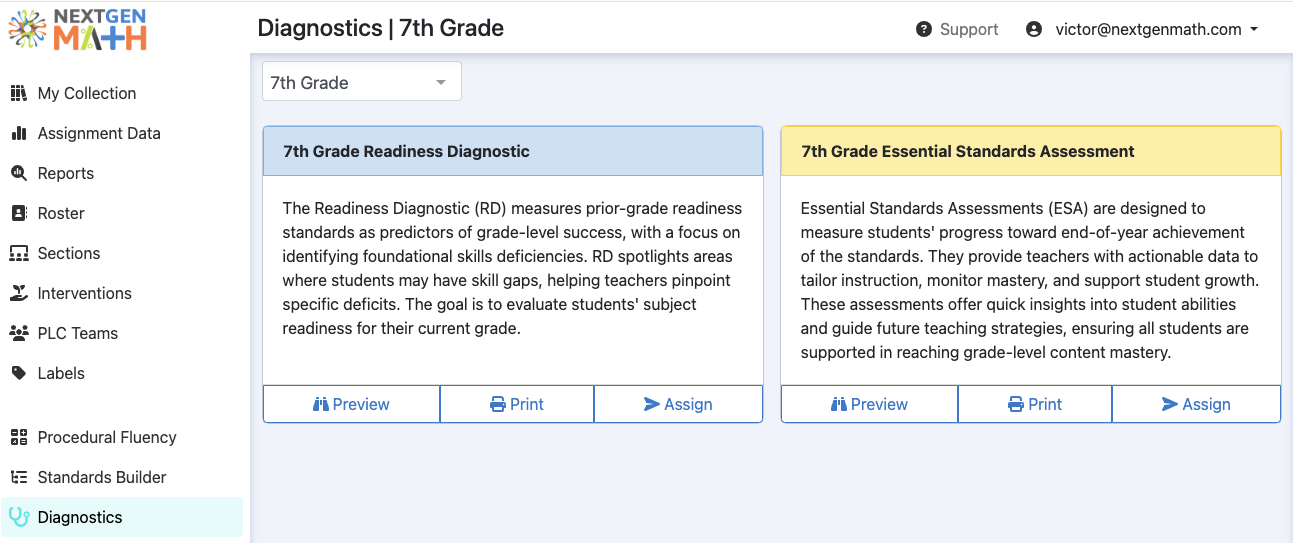The image size is (1293, 543).
Task: Click the Diagnostics stethoscope icon
Action: (x=19, y=517)
